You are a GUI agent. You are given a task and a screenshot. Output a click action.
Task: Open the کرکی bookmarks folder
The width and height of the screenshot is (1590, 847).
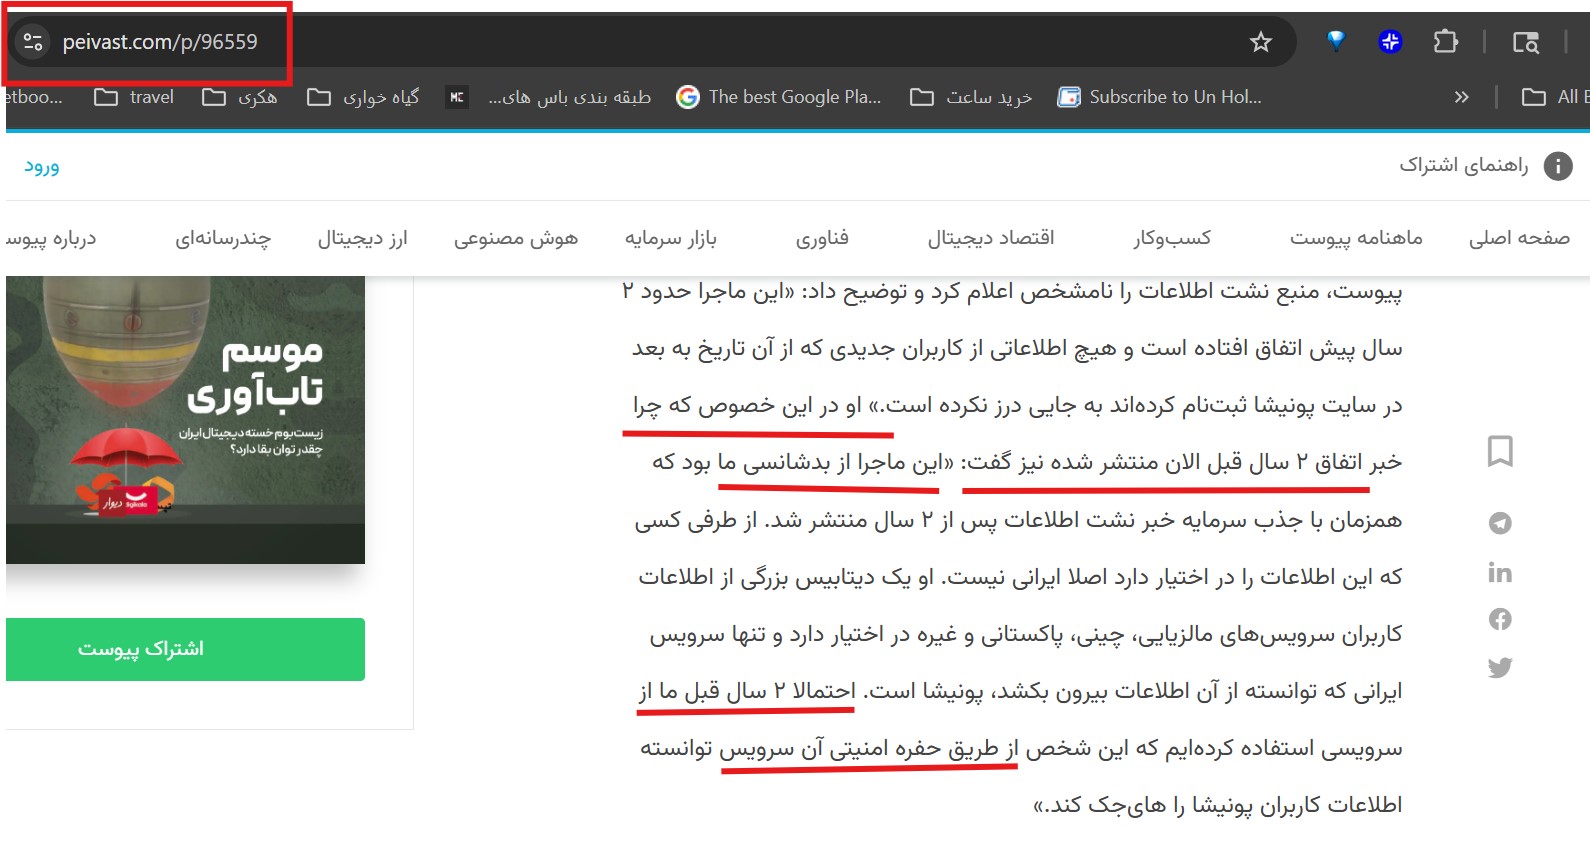(x=240, y=97)
